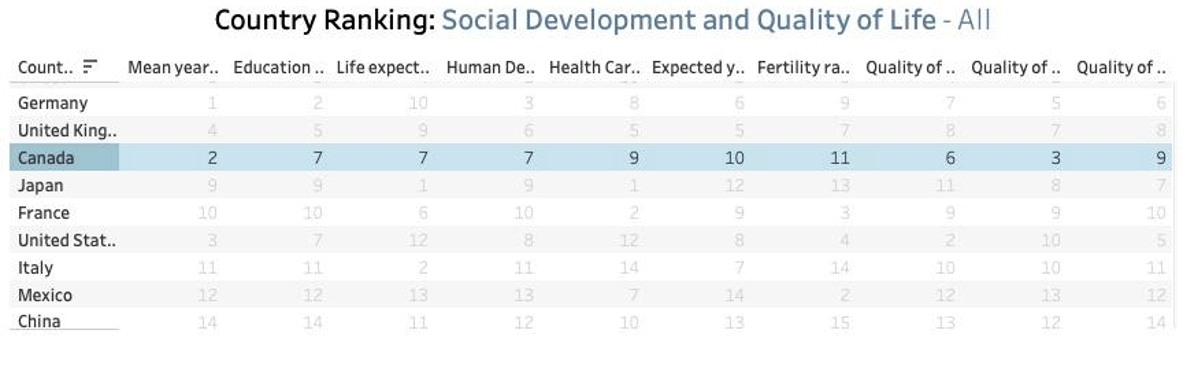Select the United States row label

(66, 240)
